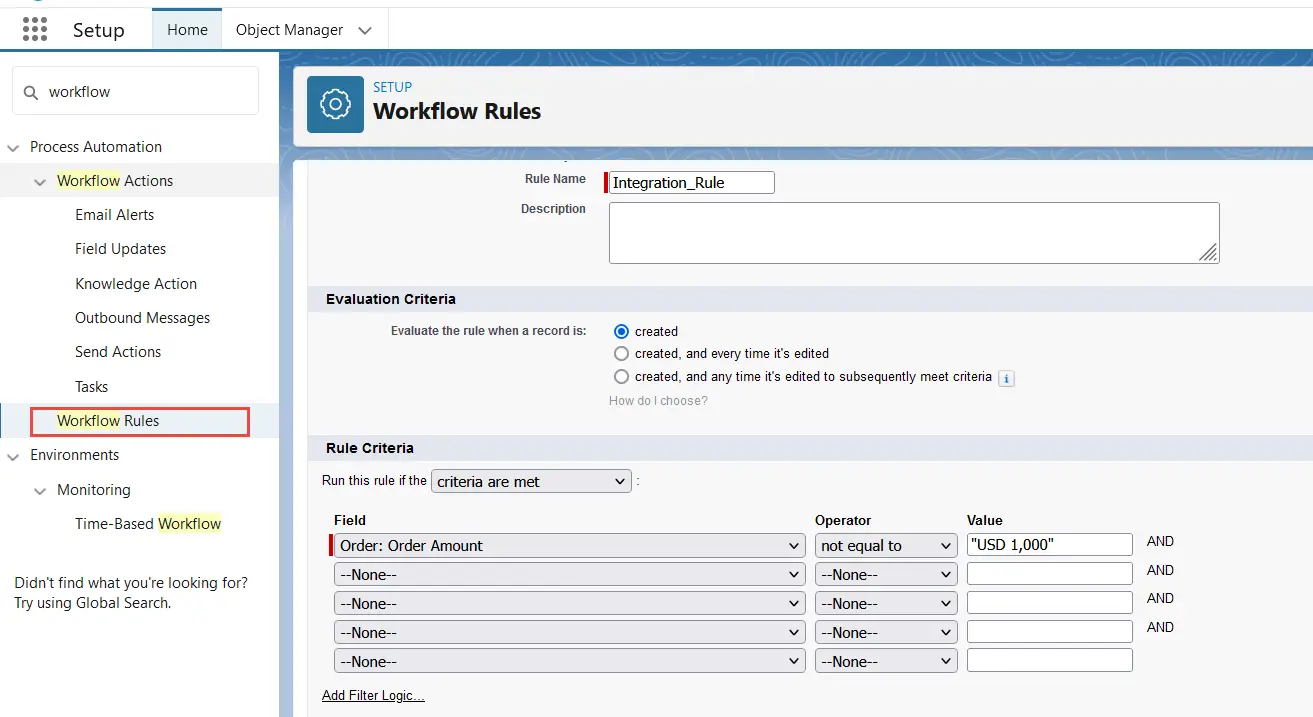
Task: Open the second row field dropdown
Action: tap(569, 574)
